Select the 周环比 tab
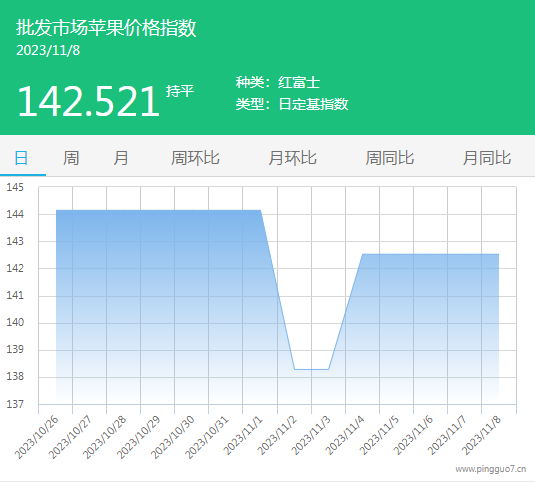The height and width of the screenshot is (482, 535). (x=195, y=158)
